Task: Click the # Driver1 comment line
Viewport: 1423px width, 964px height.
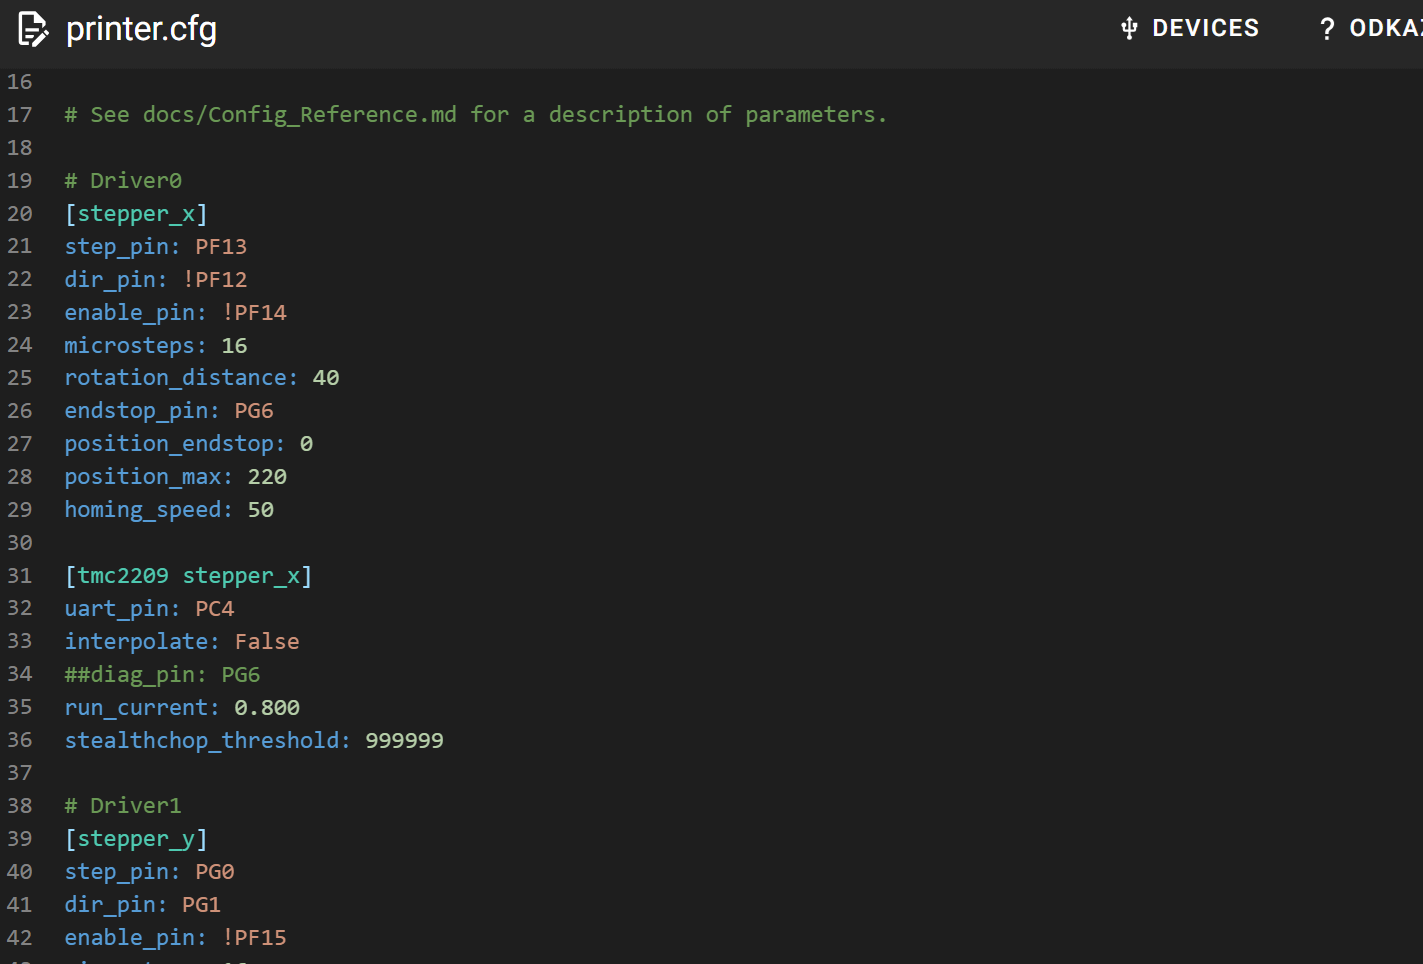Action: [123, 806]
